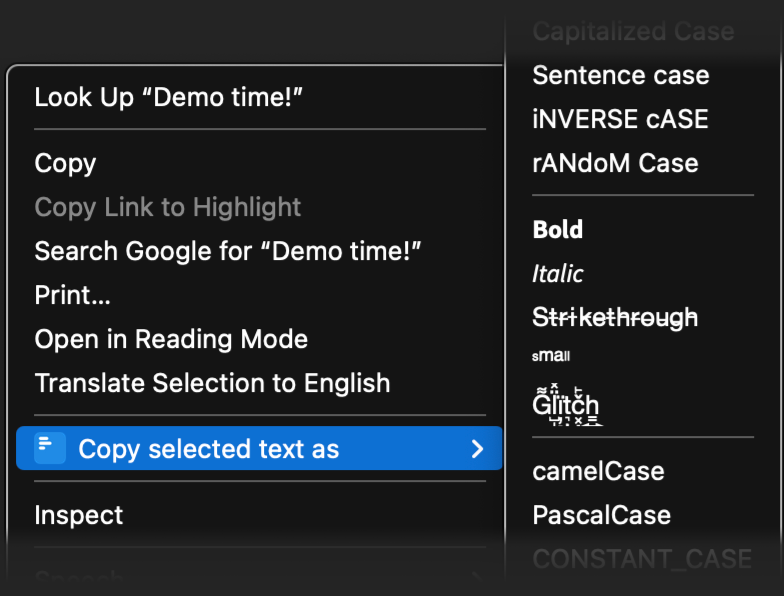Click Inspect in the context menu
784x596 pixels.
click(x=79, y=515)
